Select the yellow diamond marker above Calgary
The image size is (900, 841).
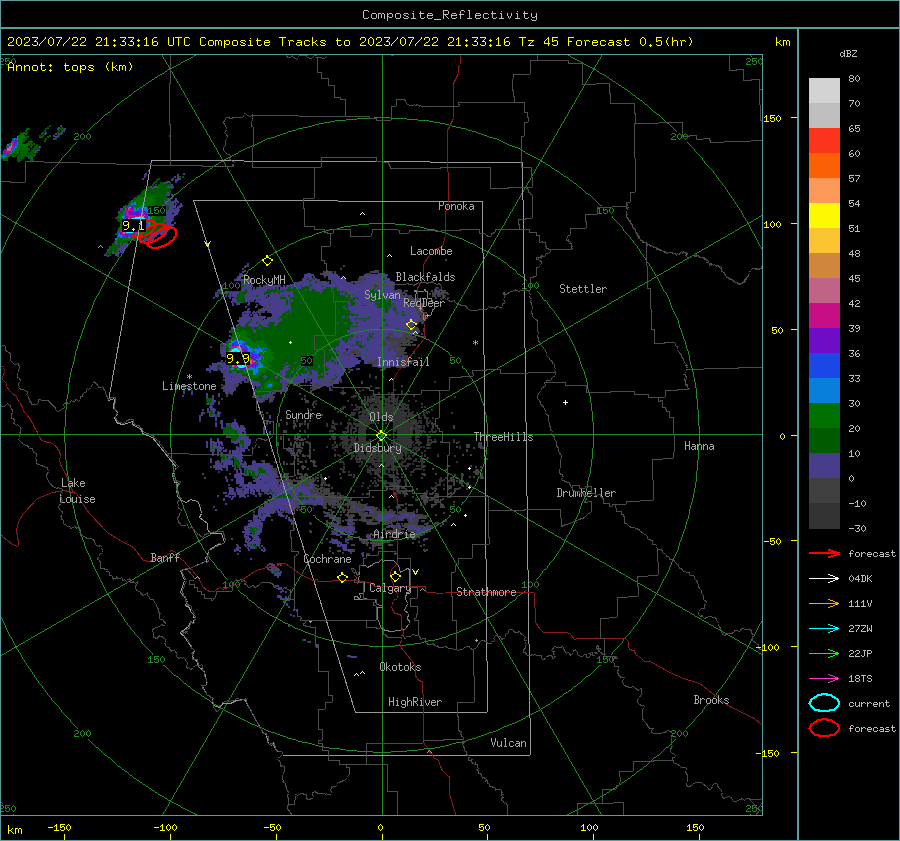(x=395, y=576)
